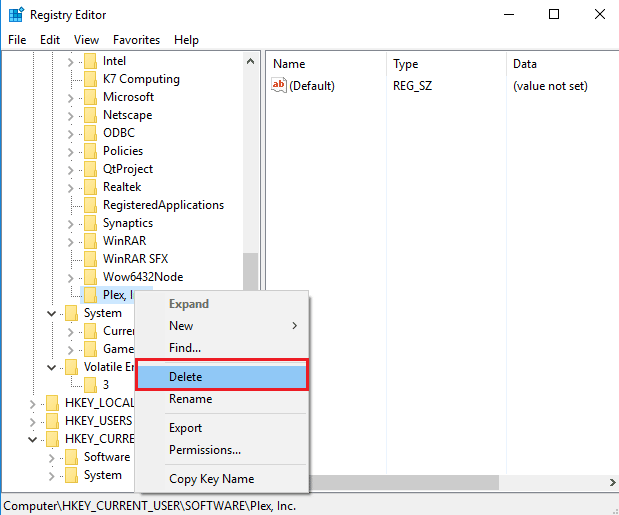The height and width of the screenshot is (515, 619).
Task: Click the folder icon of key 3
Action: click(x=90, y=385)
